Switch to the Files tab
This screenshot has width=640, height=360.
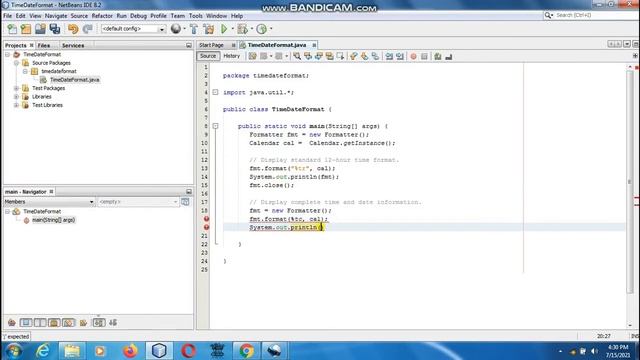44,45
